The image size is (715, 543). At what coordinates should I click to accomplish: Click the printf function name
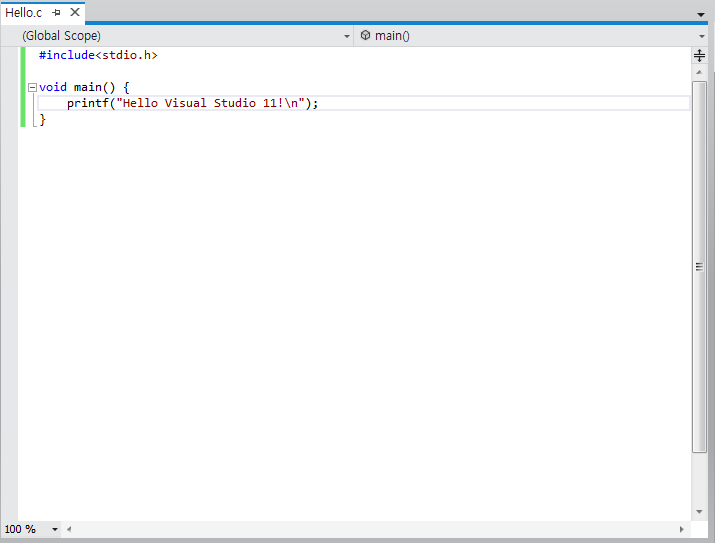88,103
